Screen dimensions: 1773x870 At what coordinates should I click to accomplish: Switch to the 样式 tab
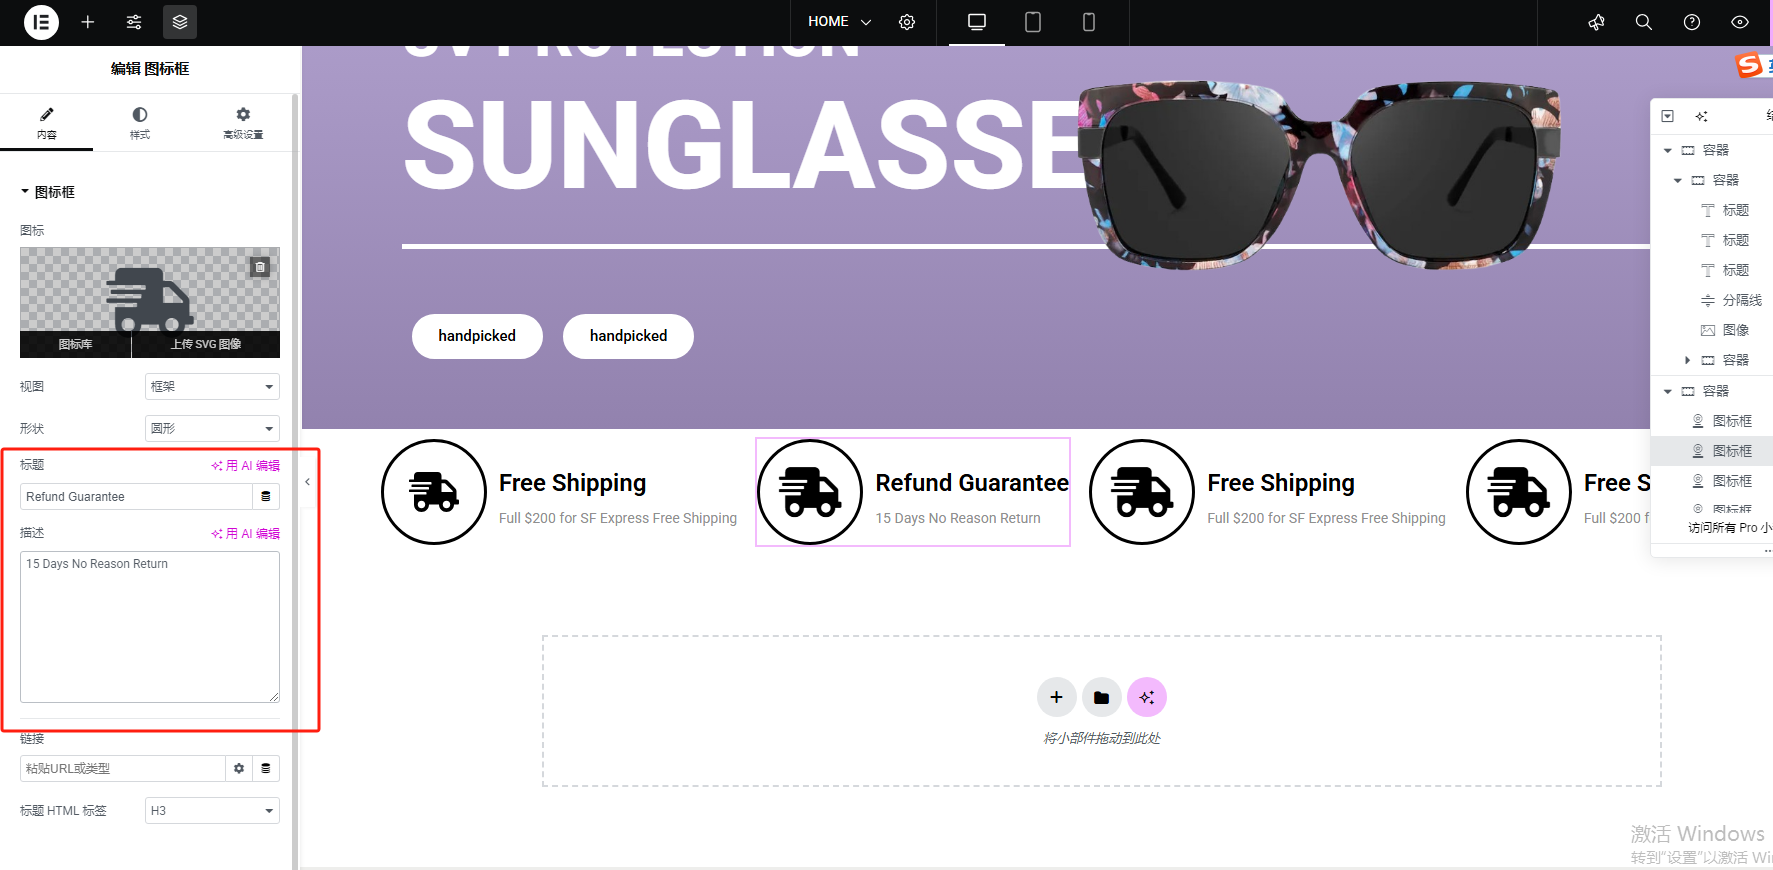tap(140, 123)
